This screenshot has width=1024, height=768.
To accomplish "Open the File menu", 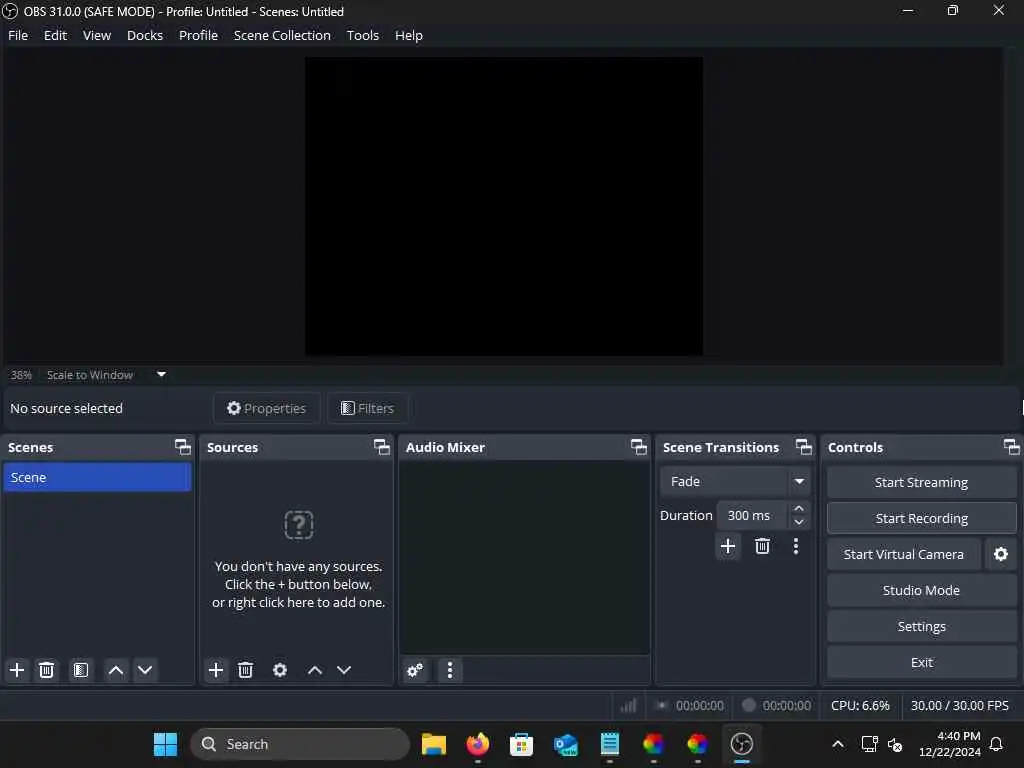I will pyautogui.click(x=18, y=35).
